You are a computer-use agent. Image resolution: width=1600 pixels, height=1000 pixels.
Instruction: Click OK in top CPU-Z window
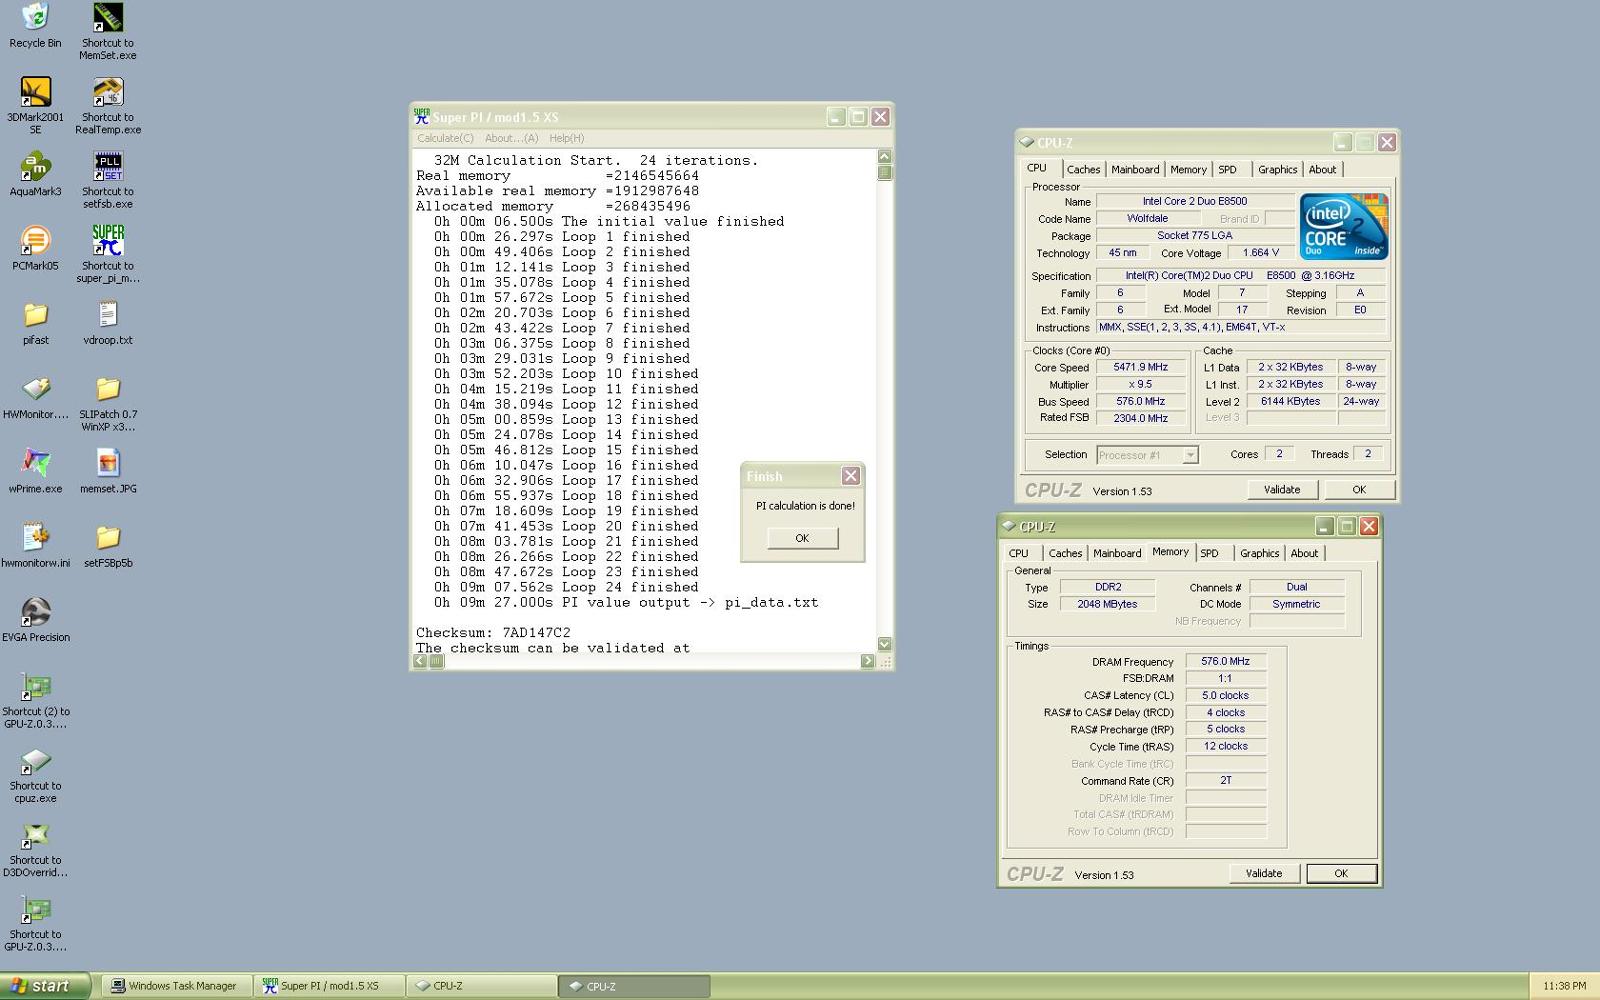pos(1359,490)
